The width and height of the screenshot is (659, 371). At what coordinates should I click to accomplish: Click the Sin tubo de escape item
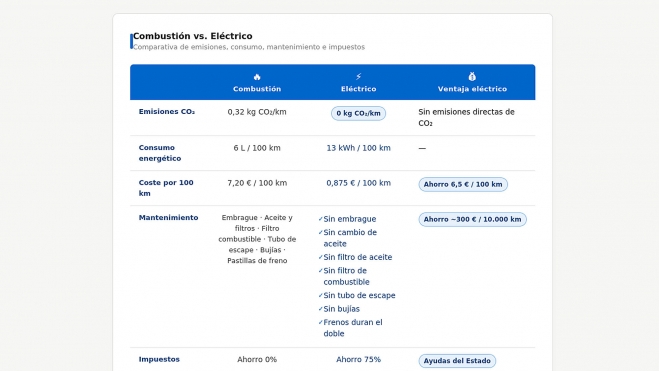point(357,295)
